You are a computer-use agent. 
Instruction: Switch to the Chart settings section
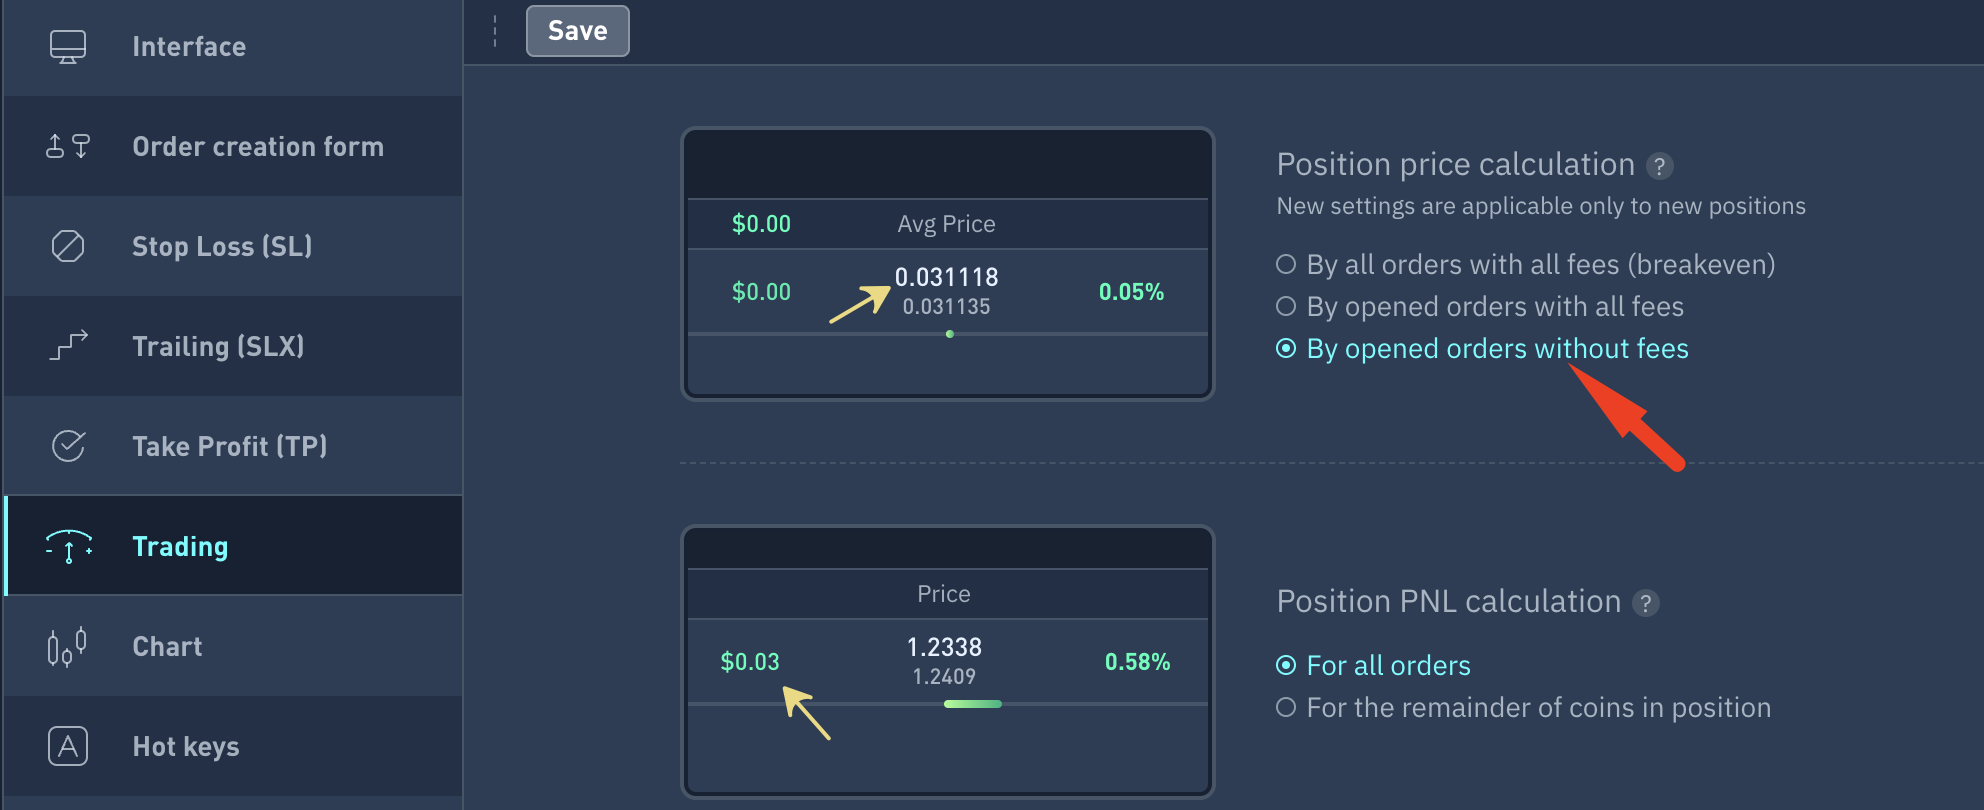tap(167, 647)
